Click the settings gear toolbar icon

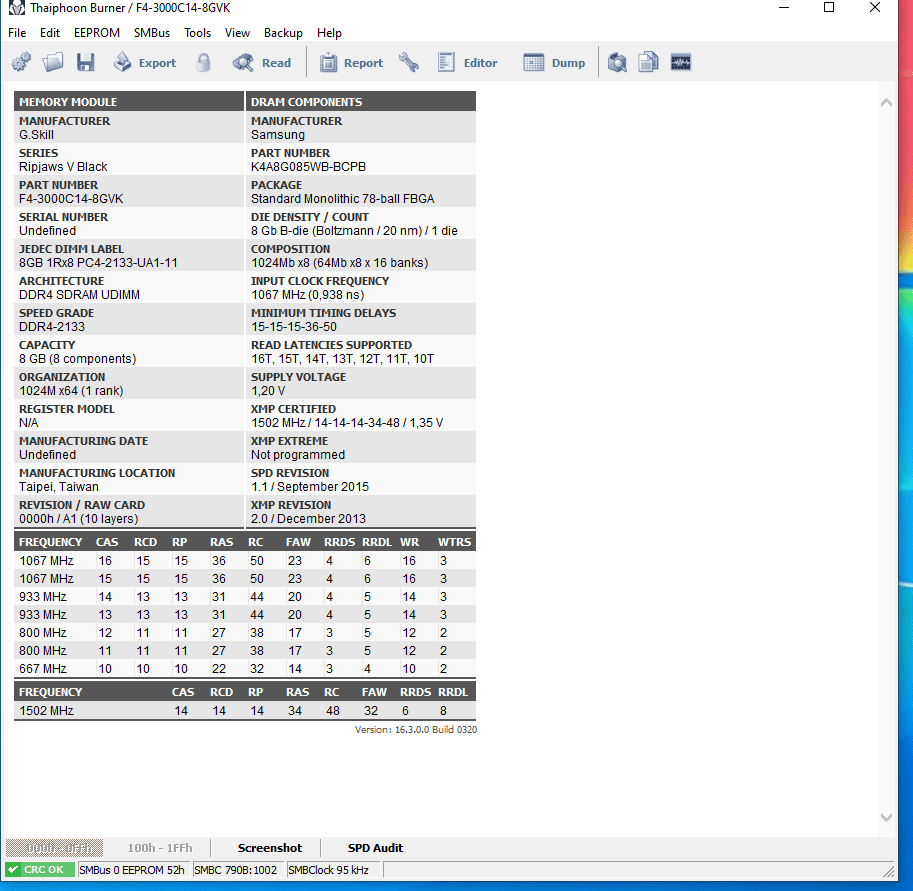tap(22, 62)
